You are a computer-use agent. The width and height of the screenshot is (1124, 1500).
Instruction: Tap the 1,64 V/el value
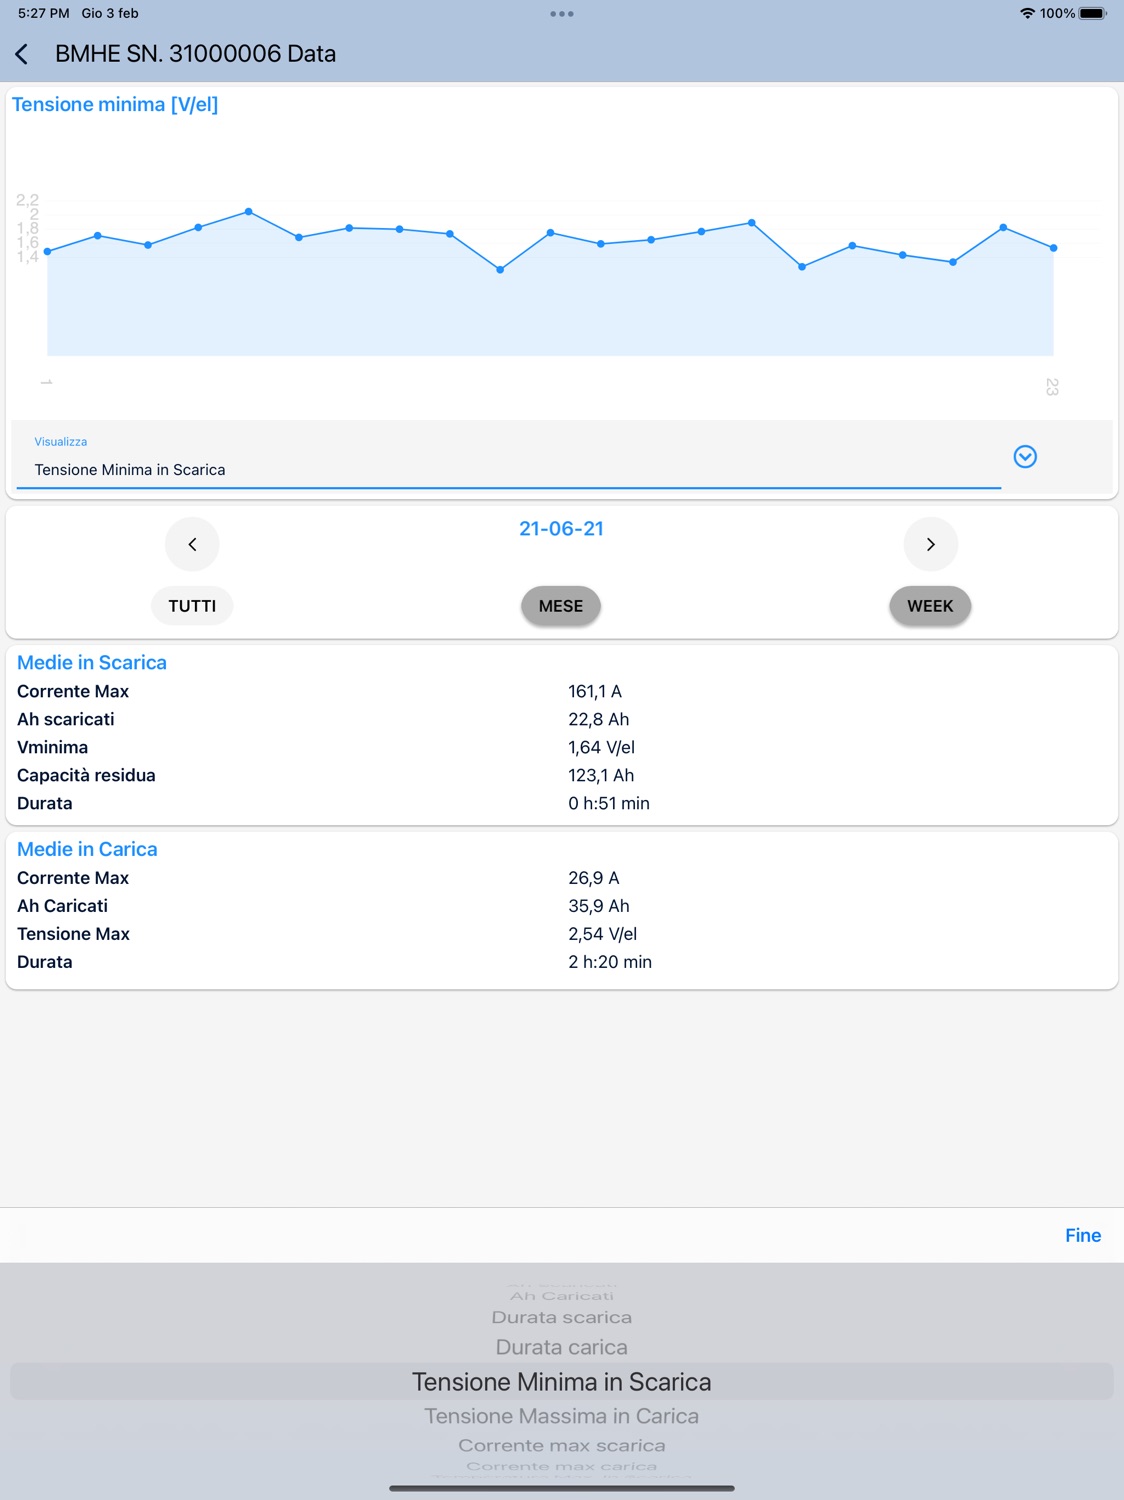pos(602,747)
